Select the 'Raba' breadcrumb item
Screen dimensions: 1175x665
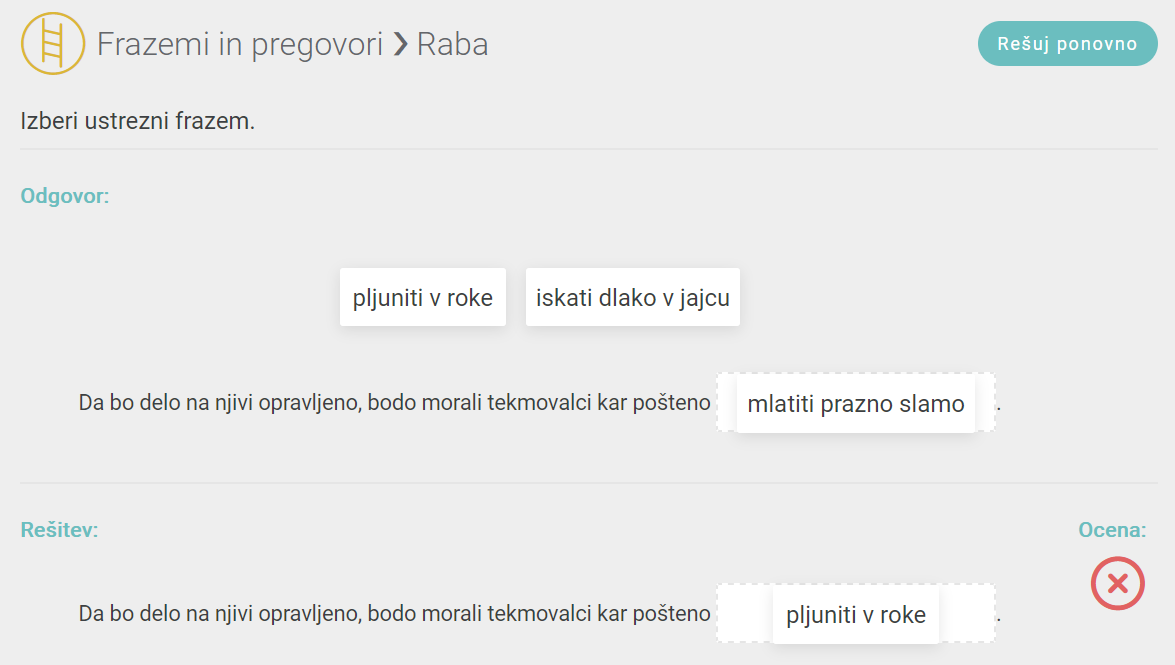click(x=452, y=44)
